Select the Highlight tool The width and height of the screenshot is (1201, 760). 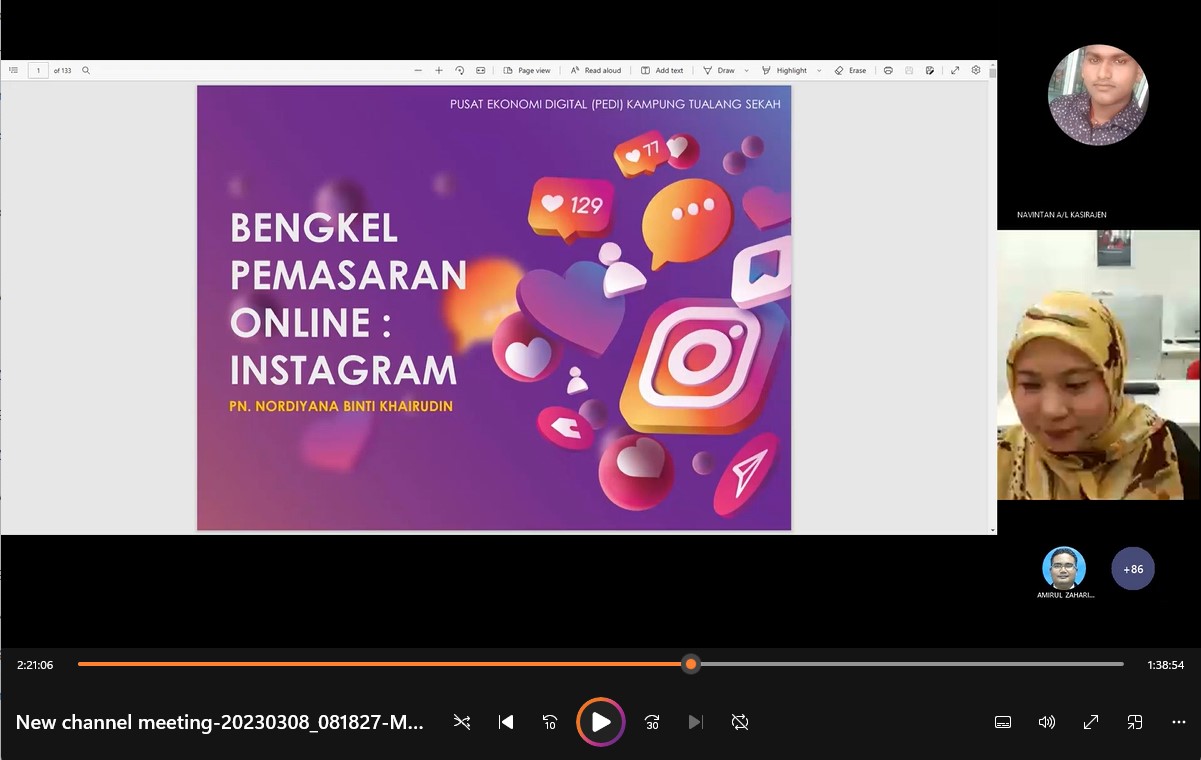click(x=784, y=70)
